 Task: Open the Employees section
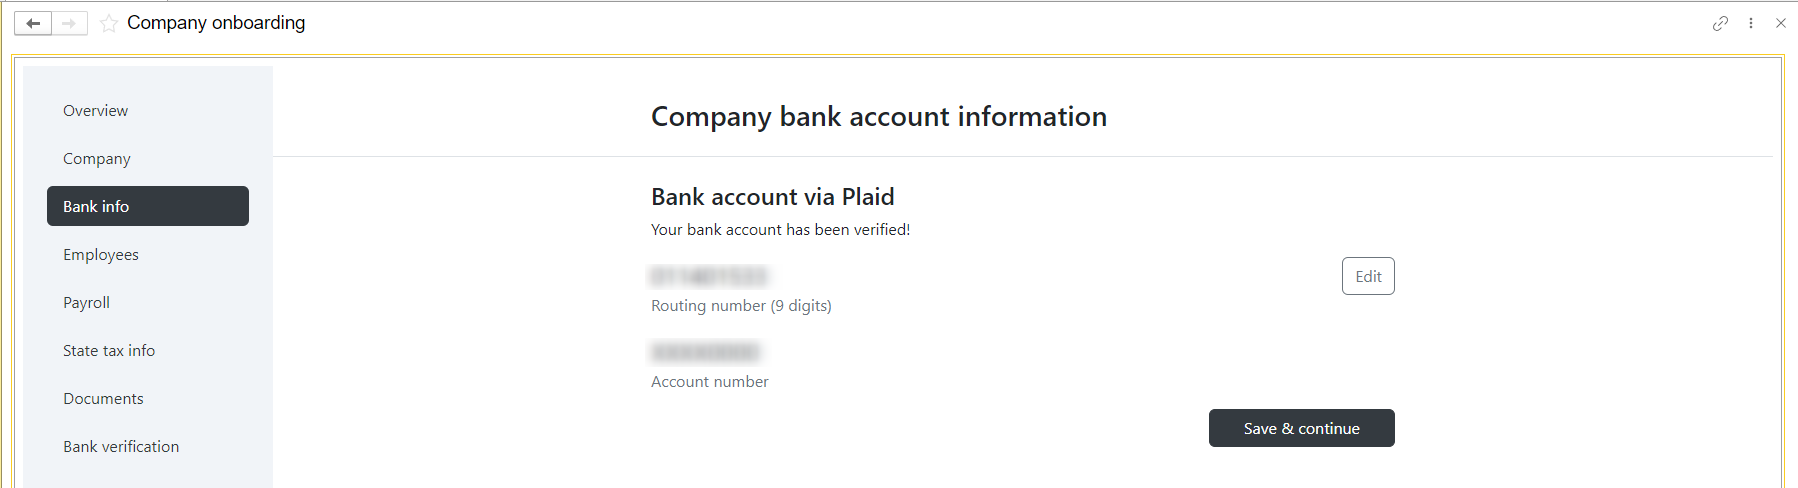(101, 255)
